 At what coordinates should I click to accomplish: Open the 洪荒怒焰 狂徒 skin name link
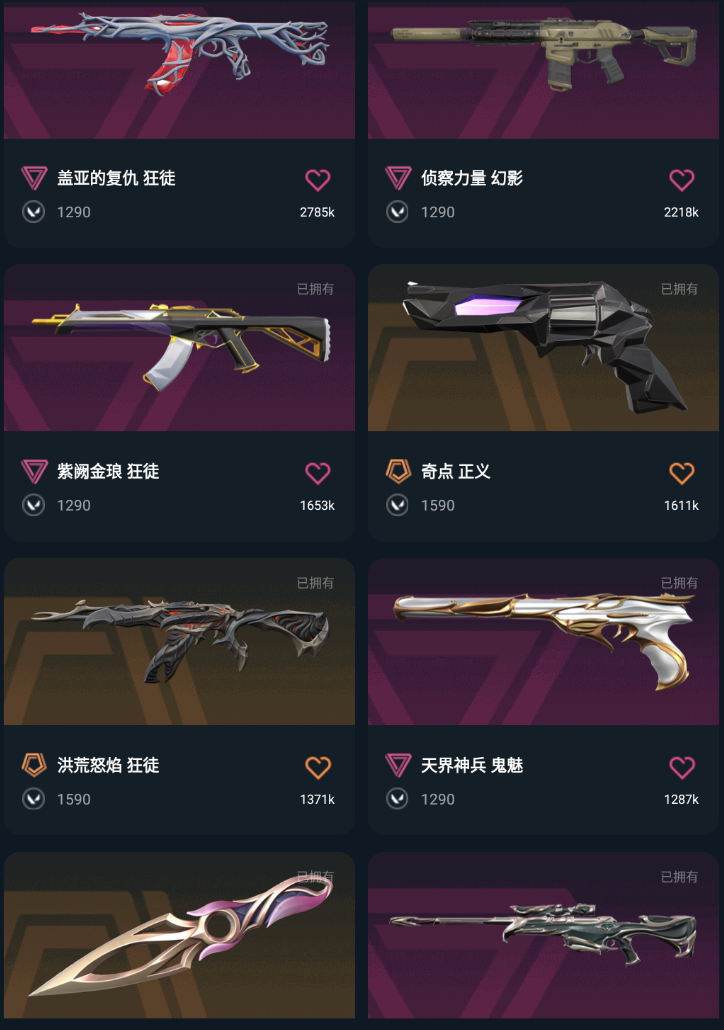pos(108,765)
